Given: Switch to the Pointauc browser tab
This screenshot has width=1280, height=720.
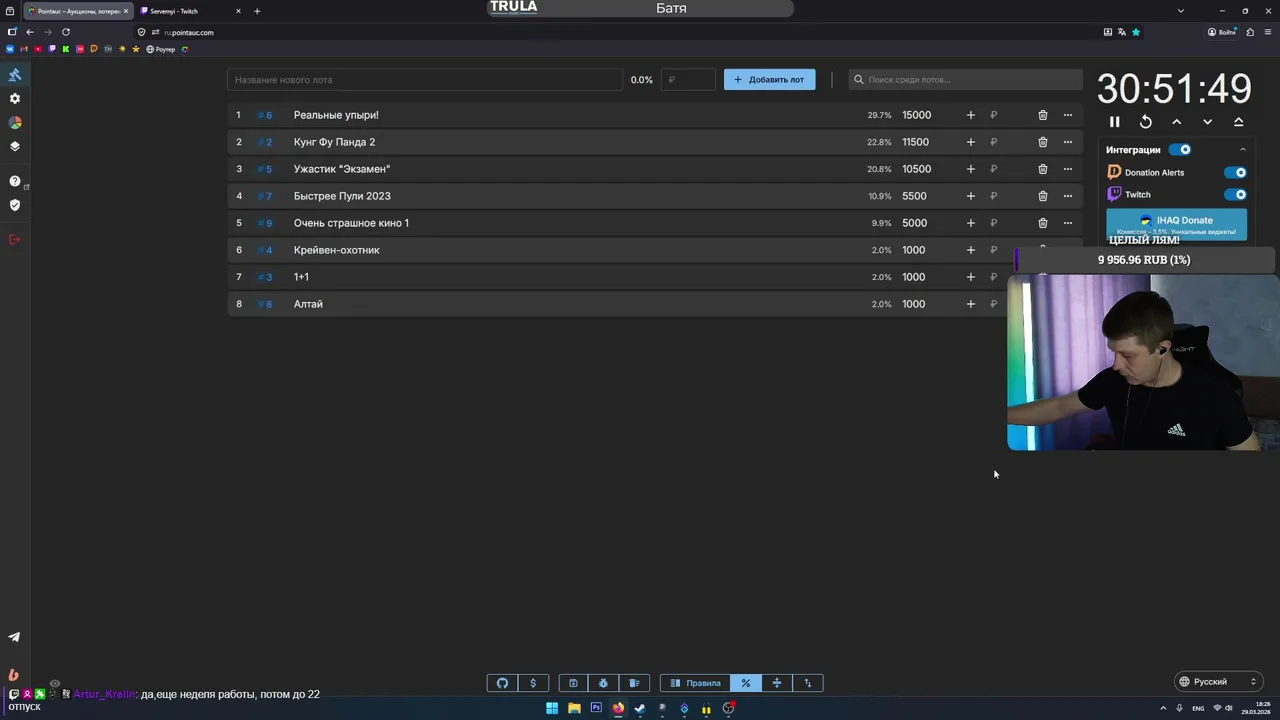Looking at the screenshot, I should (77, 11).
